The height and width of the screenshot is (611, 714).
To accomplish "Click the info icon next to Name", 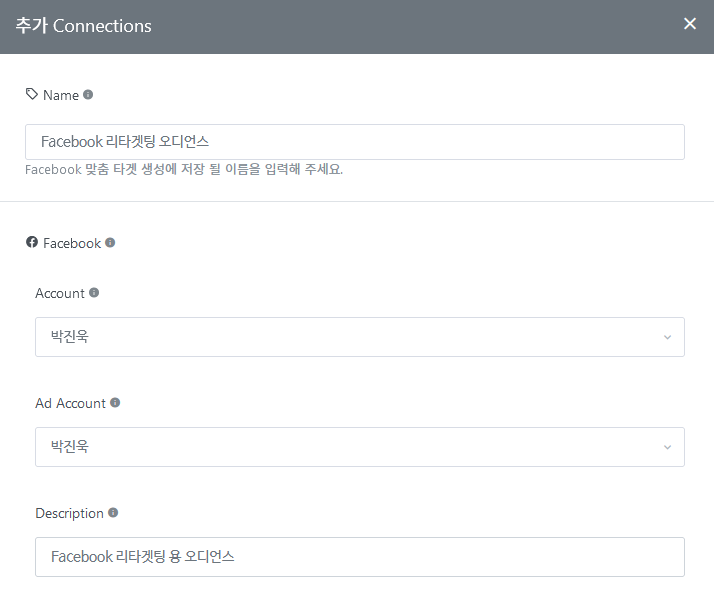I will point(88,95).
